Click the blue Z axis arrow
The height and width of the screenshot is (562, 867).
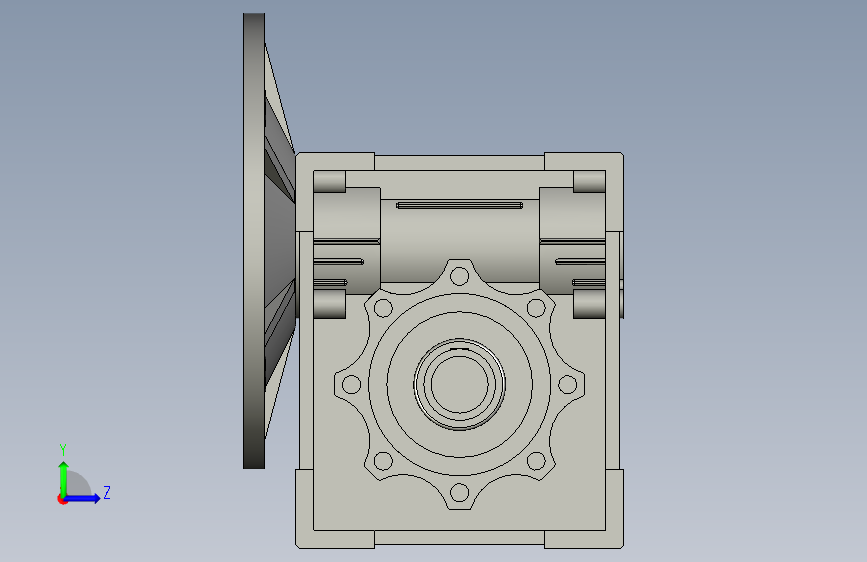point(83,498)
